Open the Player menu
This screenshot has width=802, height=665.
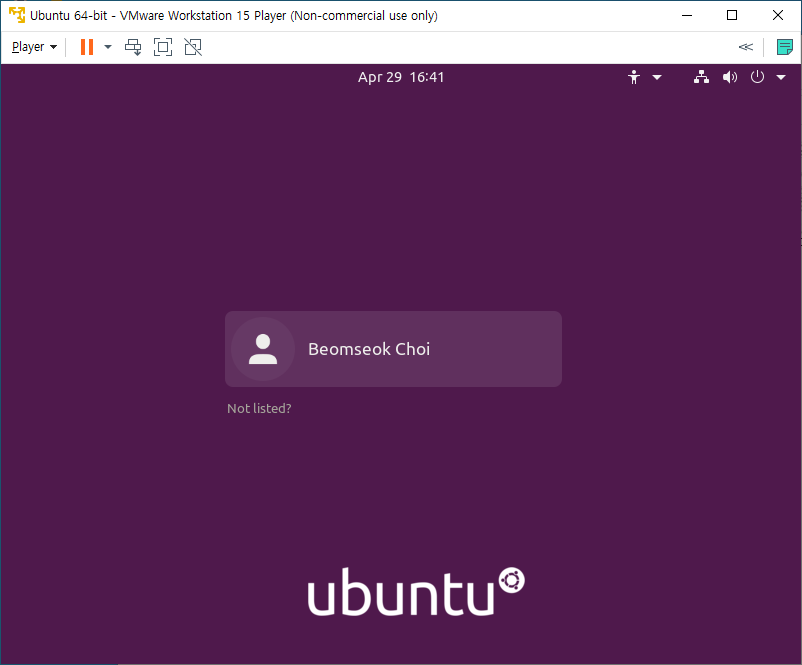point(34,47)
